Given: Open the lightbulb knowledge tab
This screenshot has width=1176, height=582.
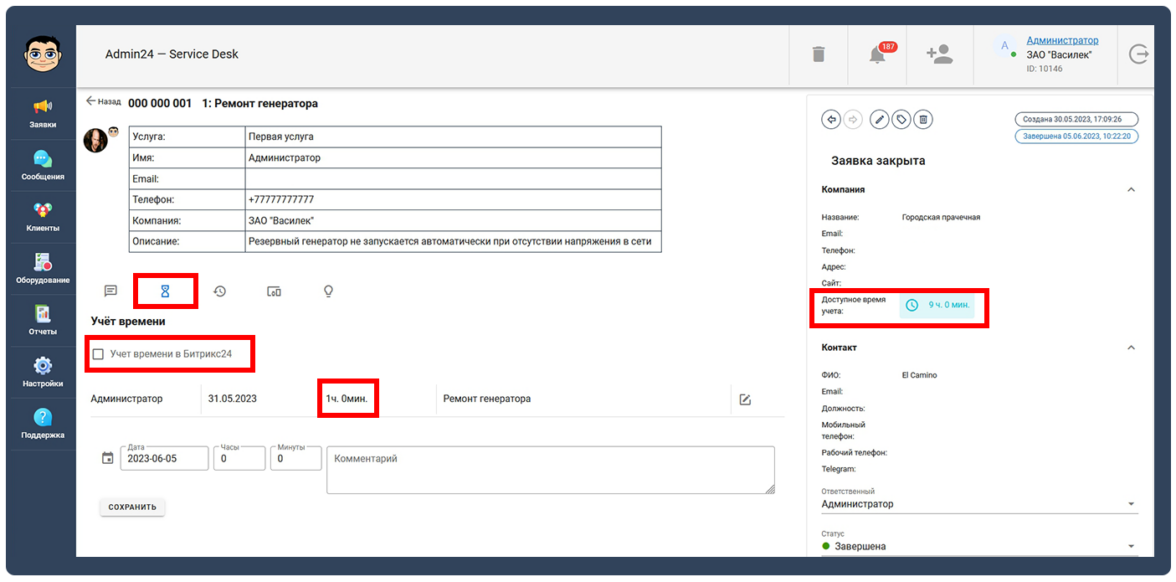Looking at the screenshot, I should (328, 291).
